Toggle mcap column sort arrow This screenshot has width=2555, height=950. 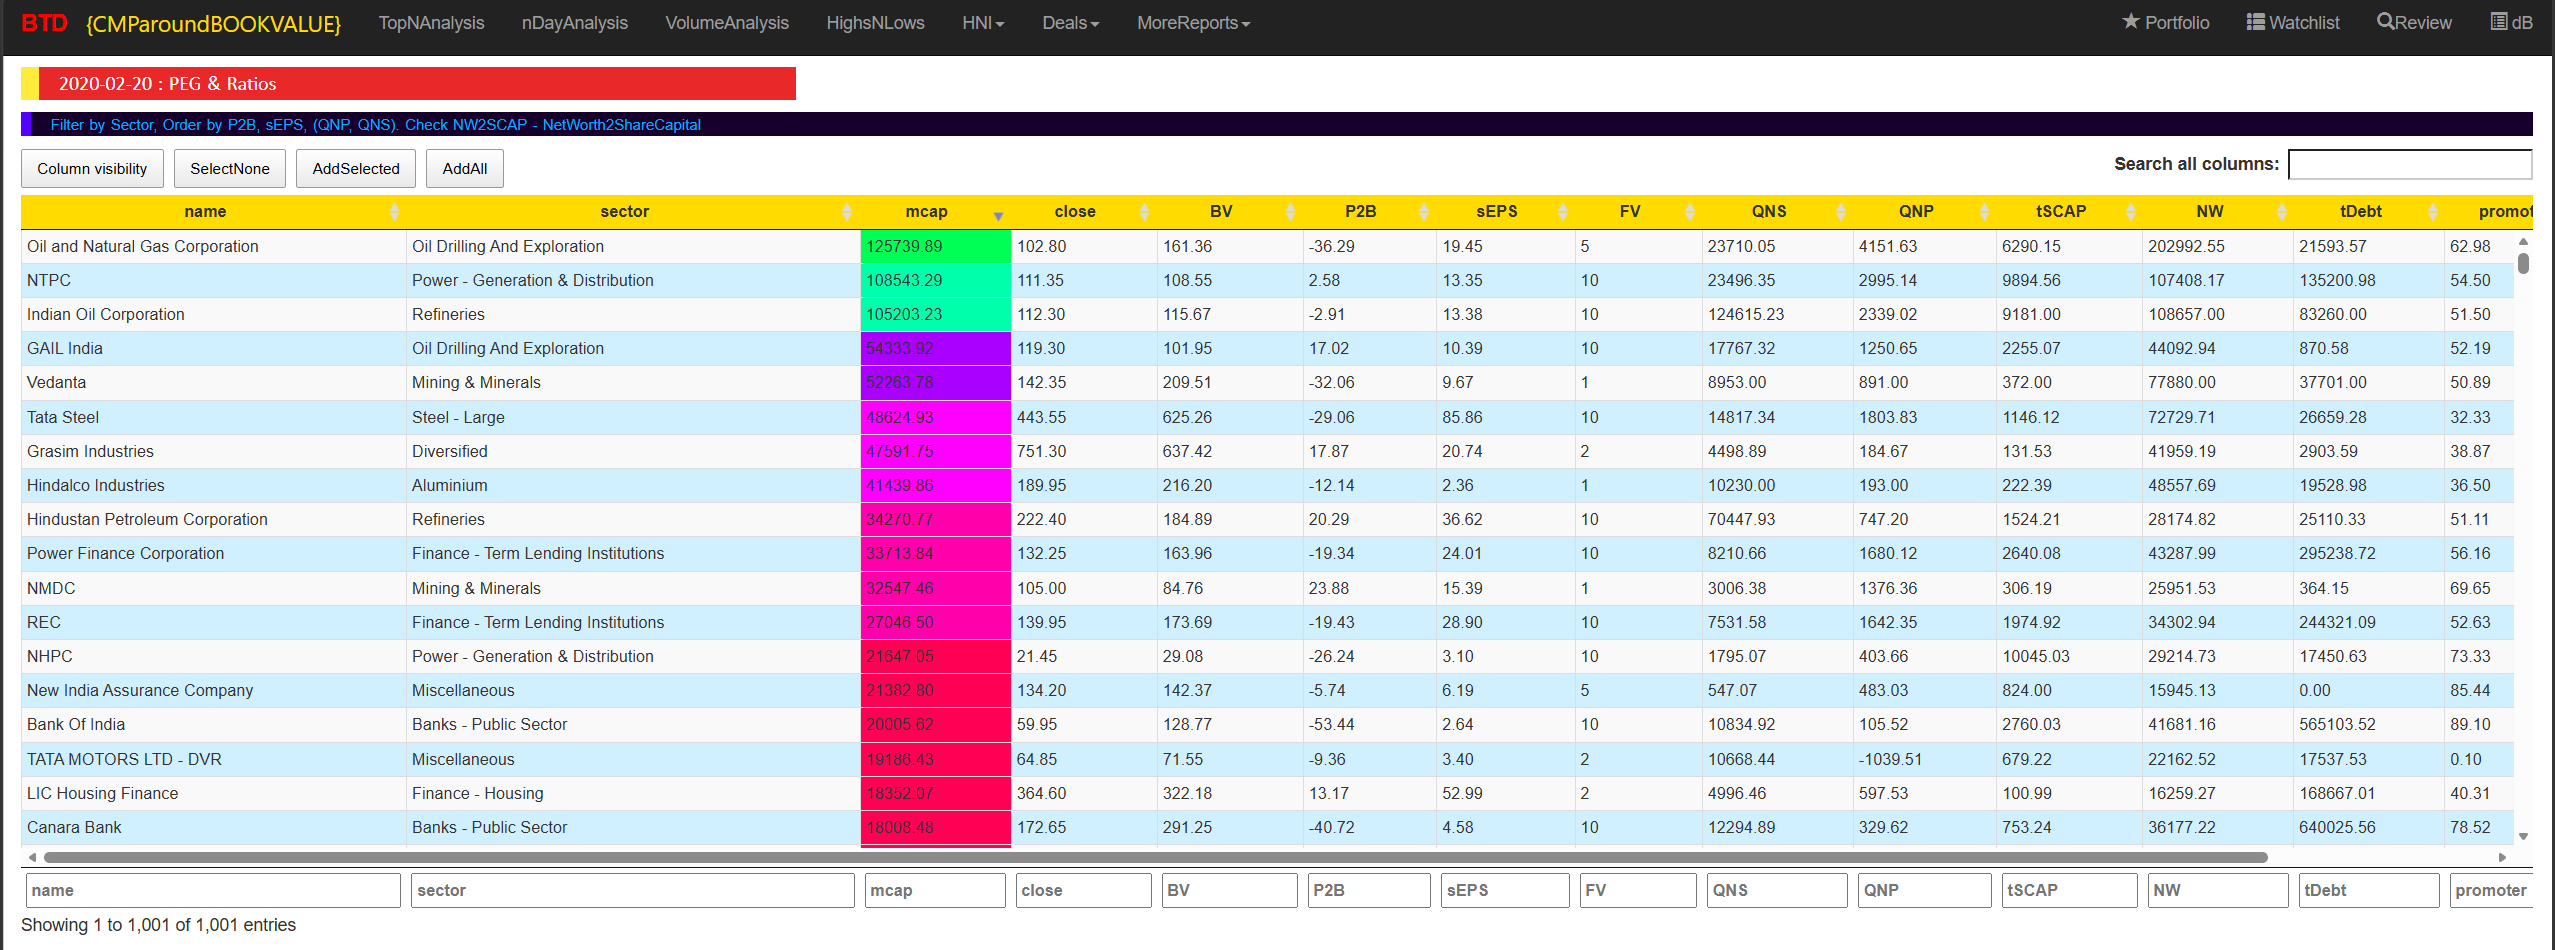click(998, 216)
